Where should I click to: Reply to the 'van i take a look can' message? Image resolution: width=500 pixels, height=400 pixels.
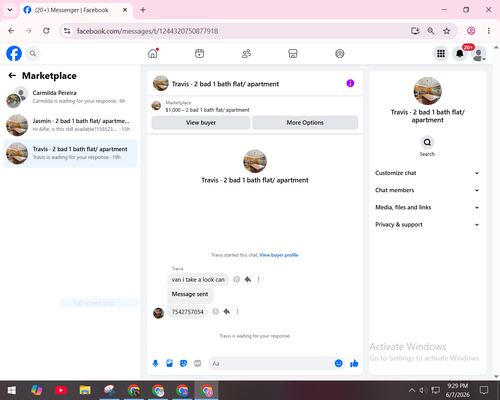point(248,279)
